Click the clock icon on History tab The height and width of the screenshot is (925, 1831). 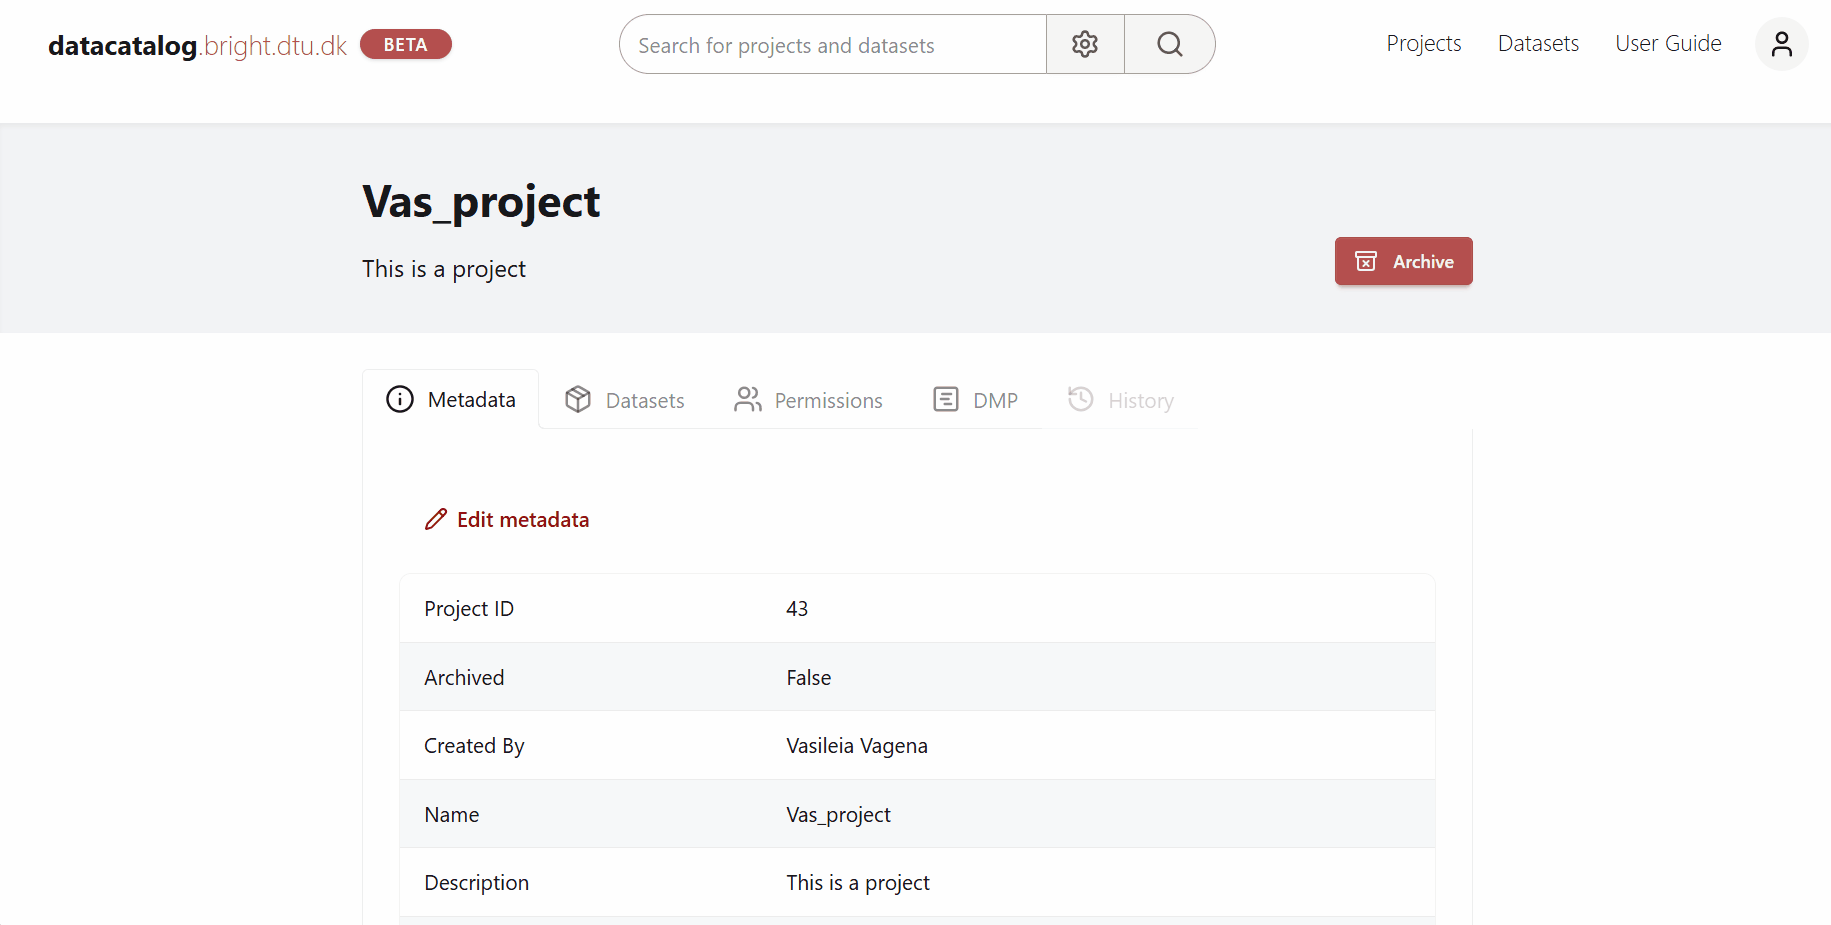pyautogui.click(x=1080, y=399)
